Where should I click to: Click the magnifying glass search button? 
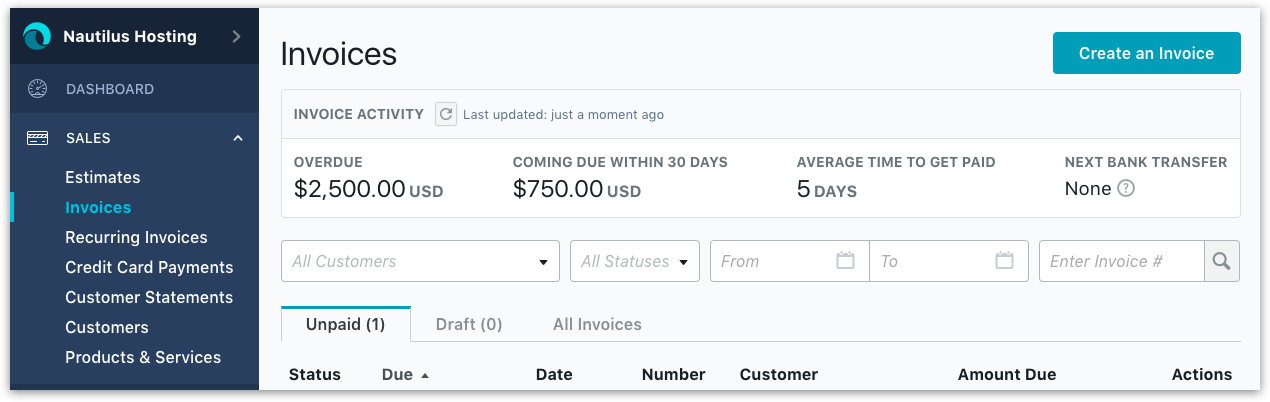click(1222, 261)
